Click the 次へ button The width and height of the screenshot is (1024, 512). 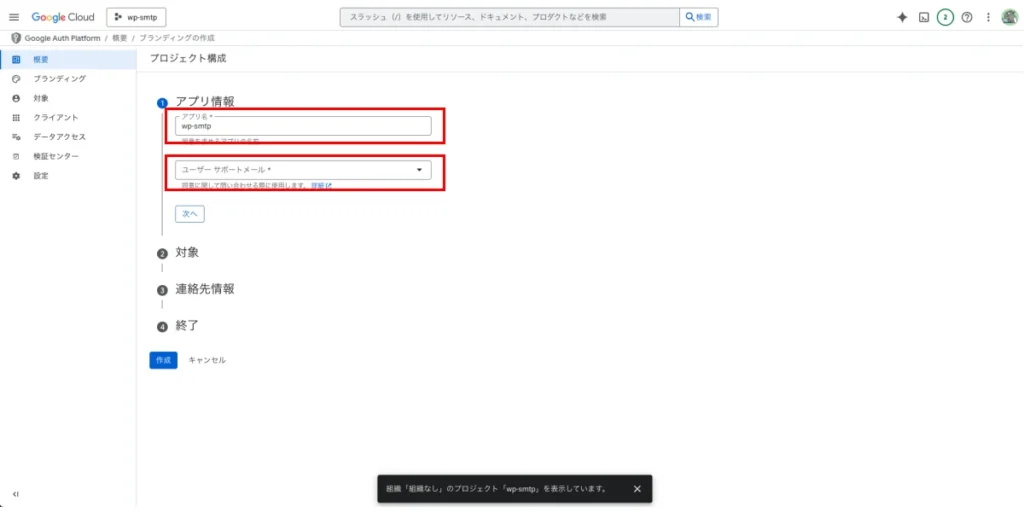[189, 214]
